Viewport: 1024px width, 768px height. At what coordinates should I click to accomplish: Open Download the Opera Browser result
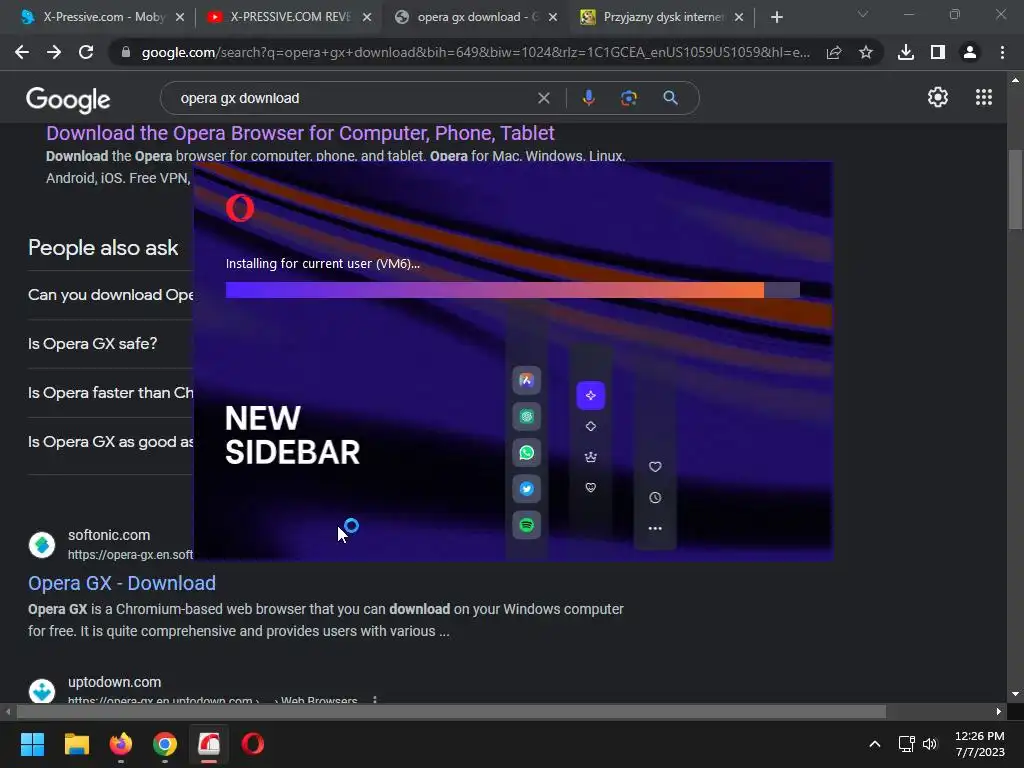pyautogui.click(x=300, y=133)
